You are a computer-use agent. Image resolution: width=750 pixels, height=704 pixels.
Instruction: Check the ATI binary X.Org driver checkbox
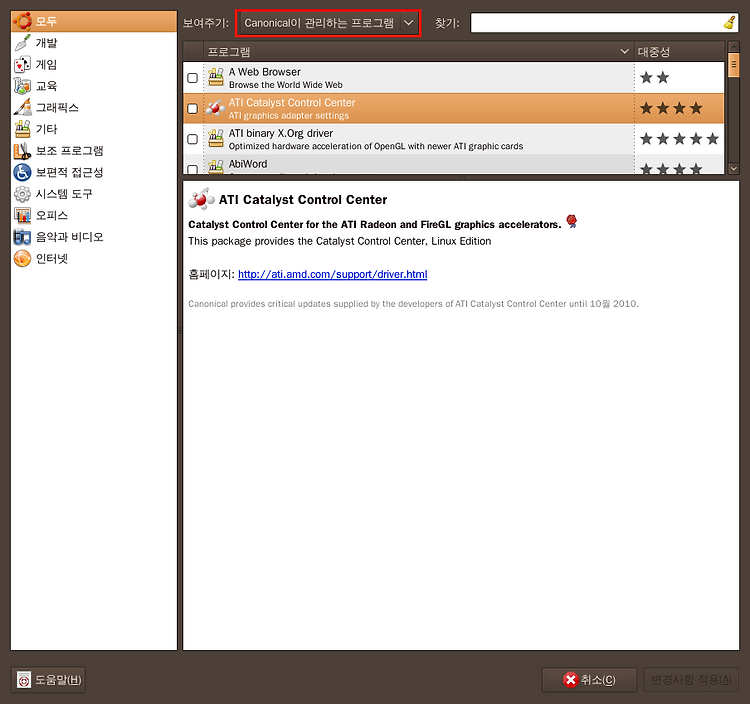tap(192, 139)
